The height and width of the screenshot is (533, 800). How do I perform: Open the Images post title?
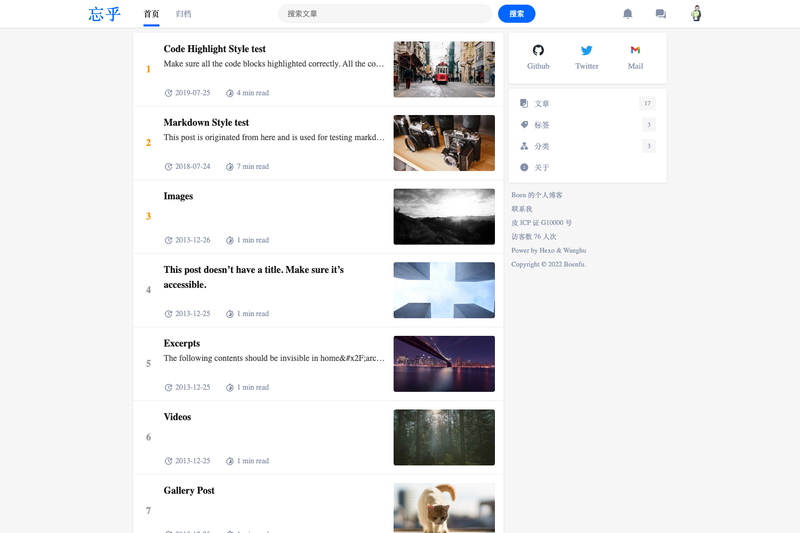[x=178, y=196]
